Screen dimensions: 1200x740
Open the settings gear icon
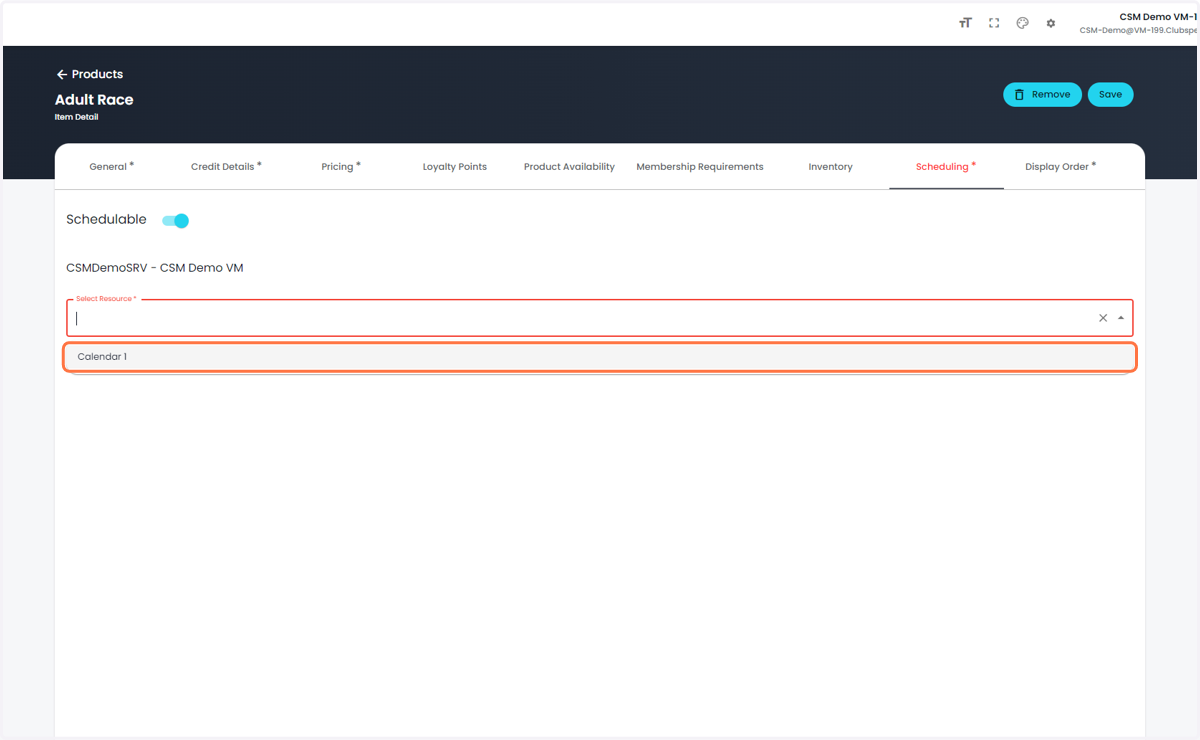[1051, 23]
